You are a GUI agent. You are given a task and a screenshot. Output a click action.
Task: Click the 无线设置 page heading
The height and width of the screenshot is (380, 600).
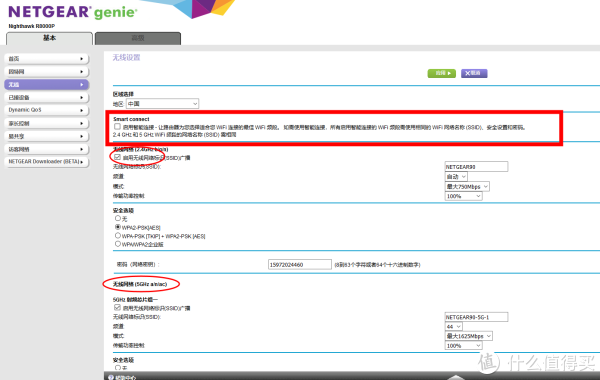(x=126, y=58)
